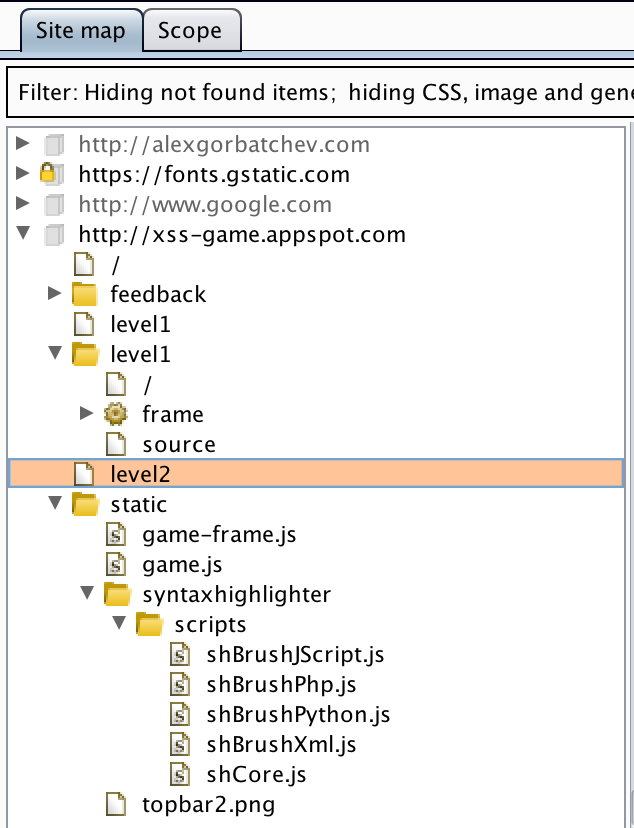Click the game-frame.js script file icon

(117, 535)
